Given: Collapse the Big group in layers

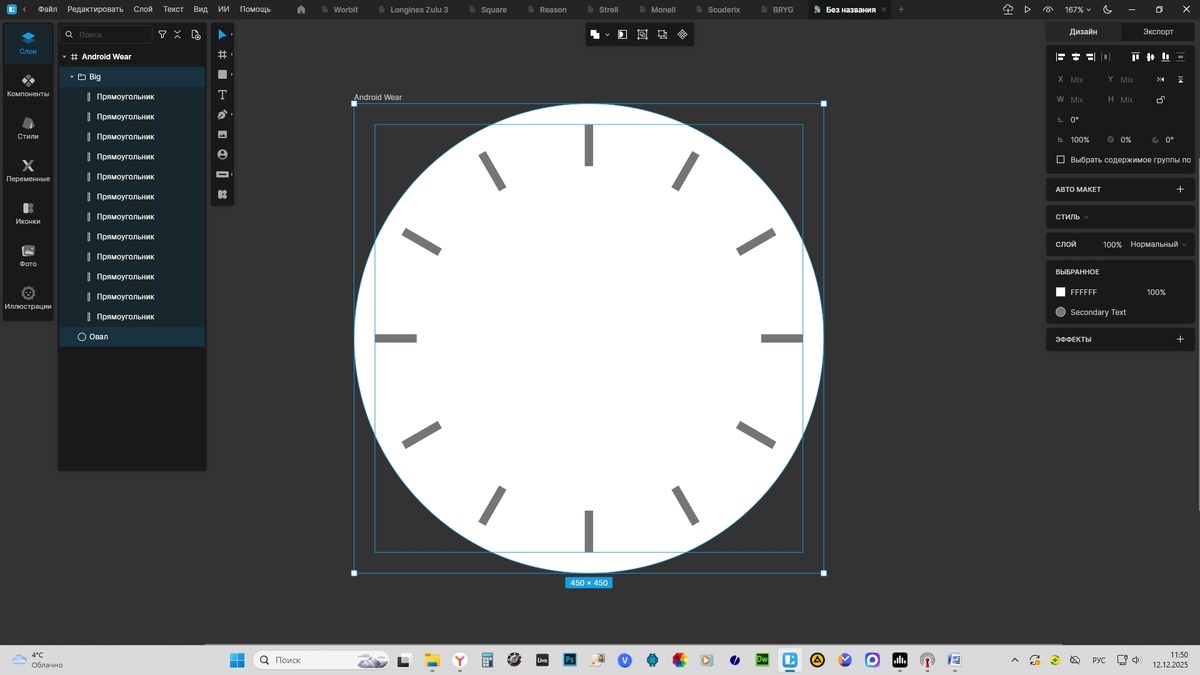Looking at the screenshot, I should [71, 77].
